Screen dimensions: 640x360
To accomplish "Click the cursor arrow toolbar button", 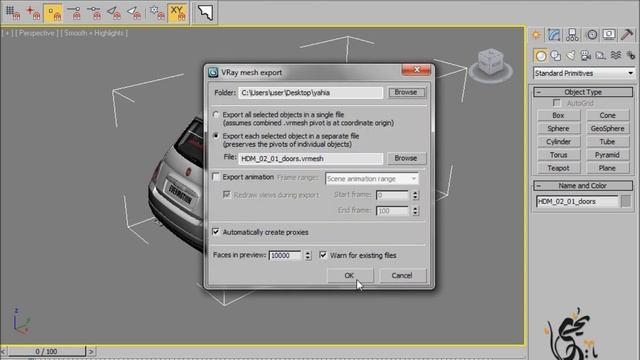I will 205,13.
